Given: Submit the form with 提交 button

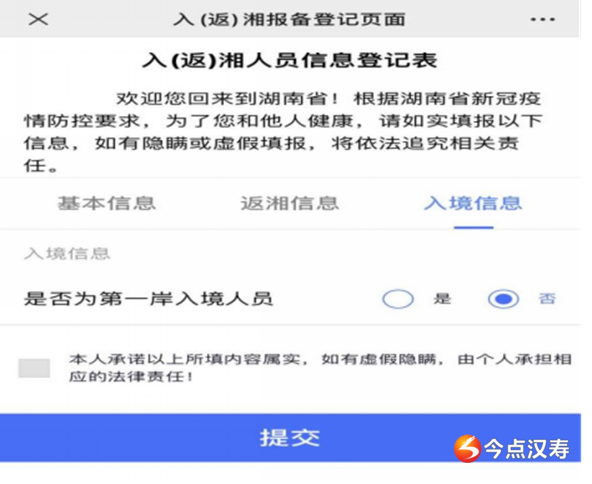Looking at the screenshot, I should [x=290, y=438].
